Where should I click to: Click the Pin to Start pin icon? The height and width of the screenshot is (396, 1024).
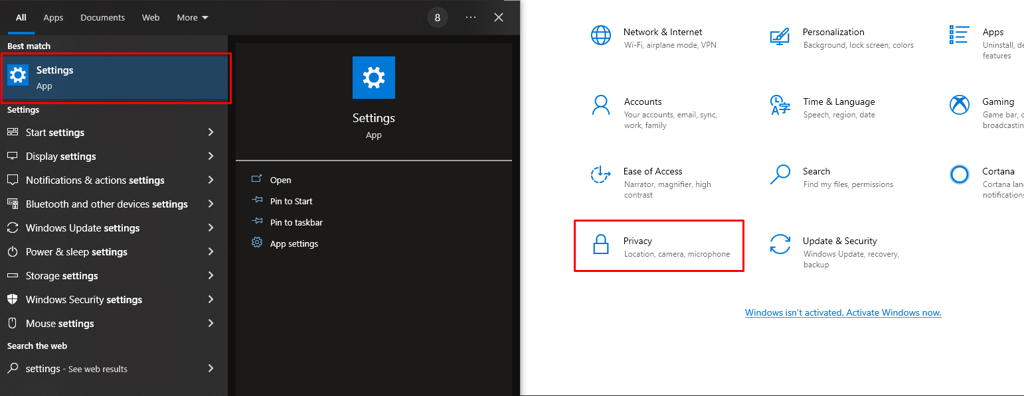pyautogui.click(x=257, y=201)
